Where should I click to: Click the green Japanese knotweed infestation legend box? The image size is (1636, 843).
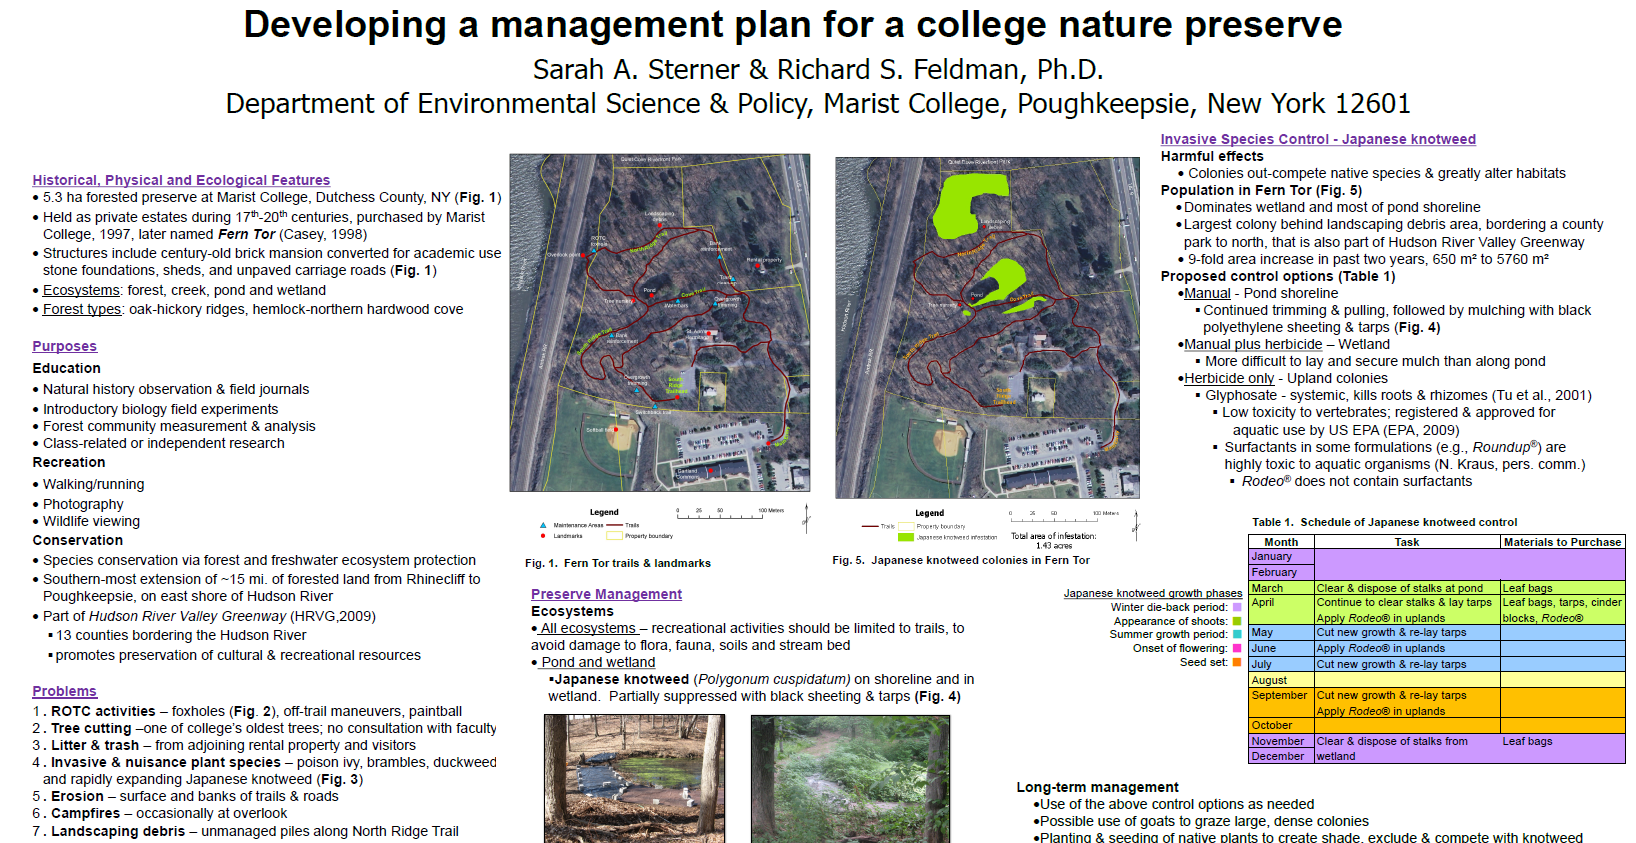pos(906,537)
